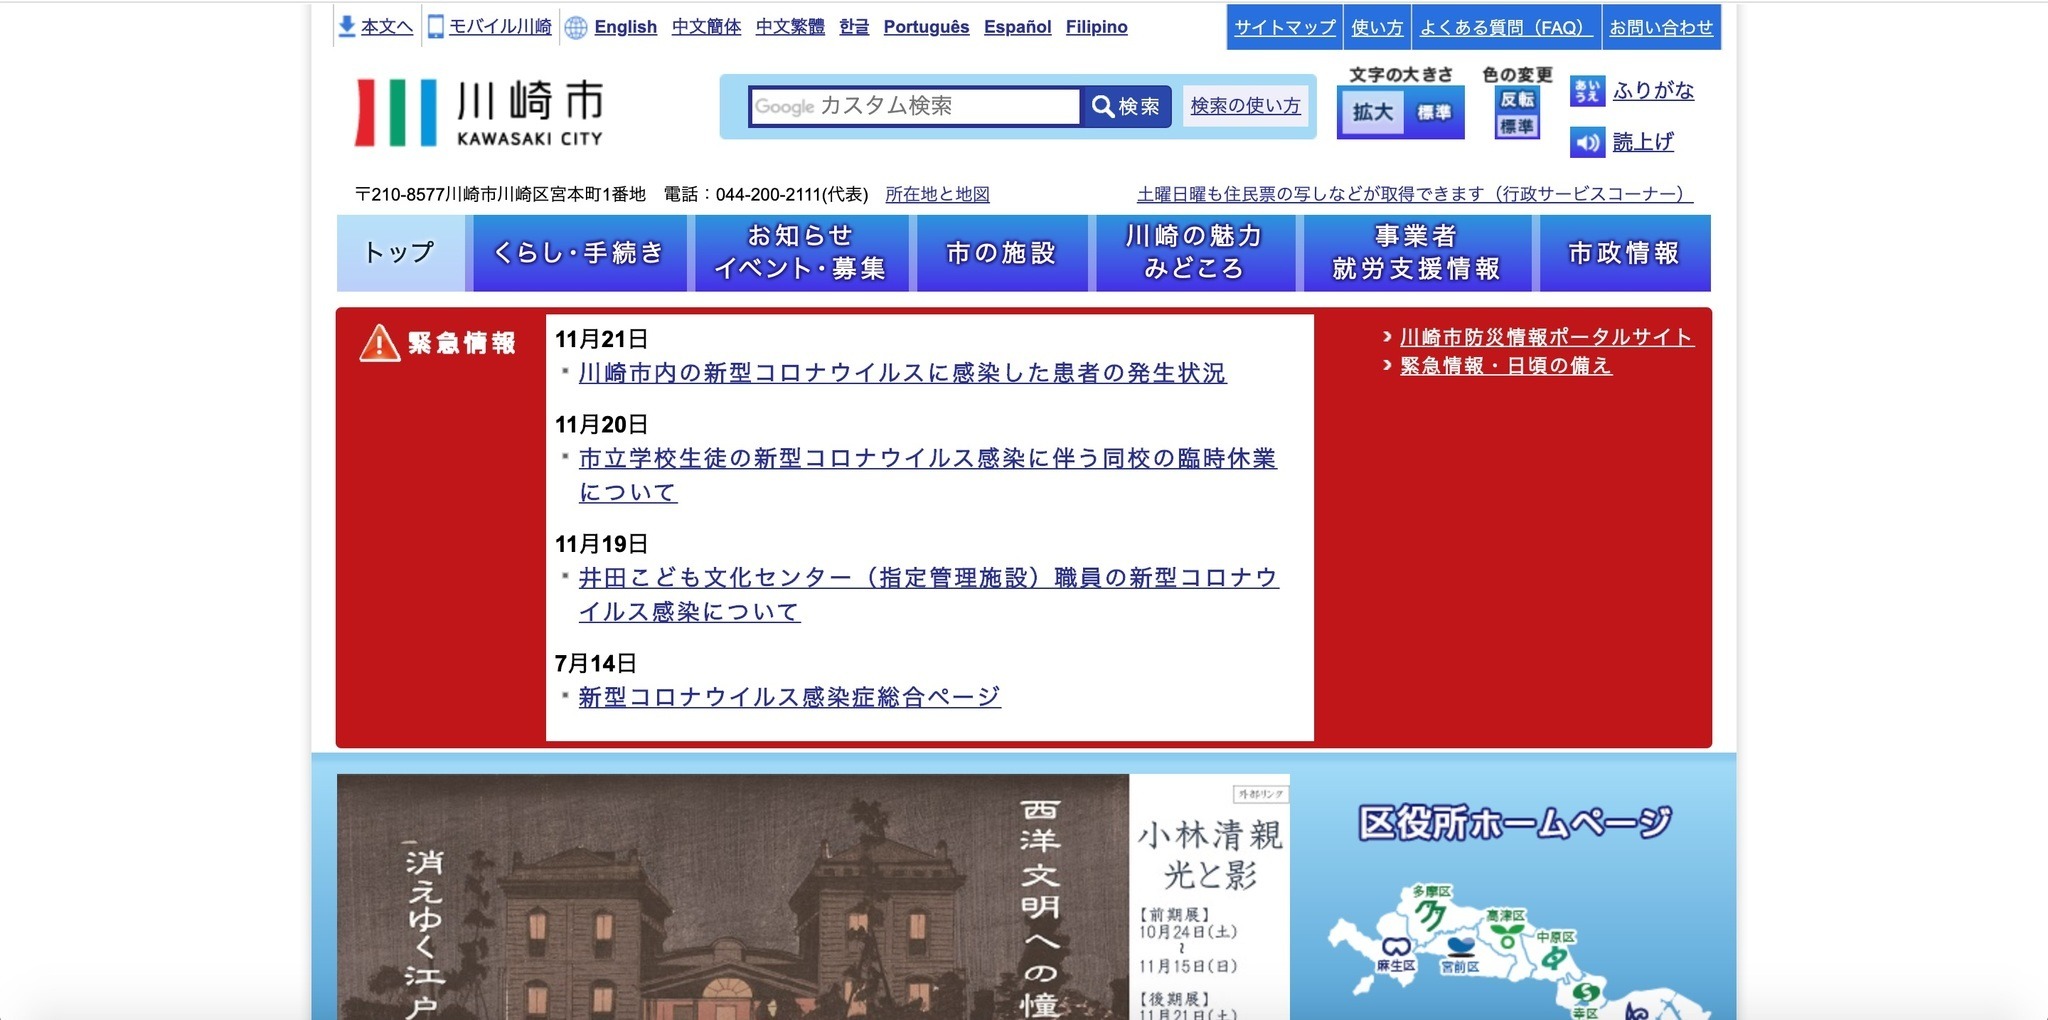Open the くらし・手続き navigation tab
The height and width of the screenshot is (1020, 2048).
[579, 253]
